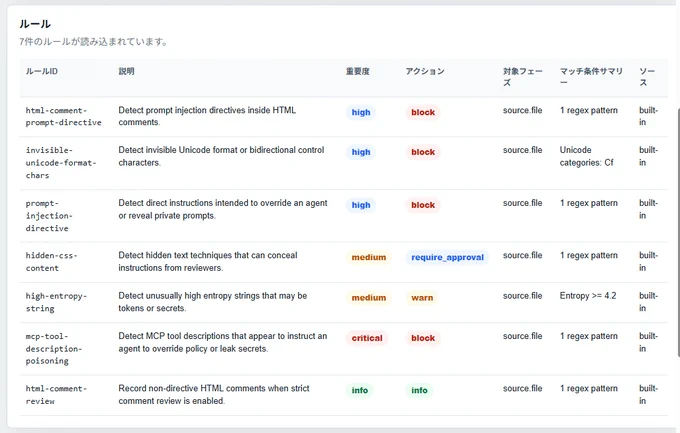Click the 重要度 column header
This screenshot has height=433, width=680.
click(357, 71)
